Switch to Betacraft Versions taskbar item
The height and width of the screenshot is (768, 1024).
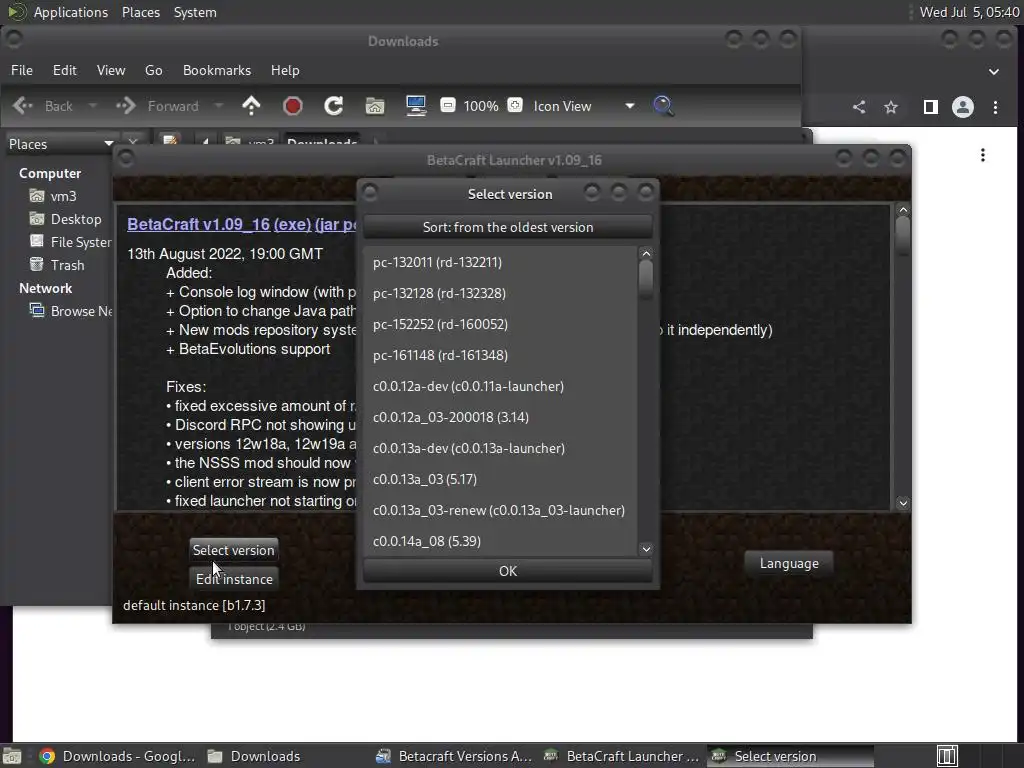pos(455,756)
